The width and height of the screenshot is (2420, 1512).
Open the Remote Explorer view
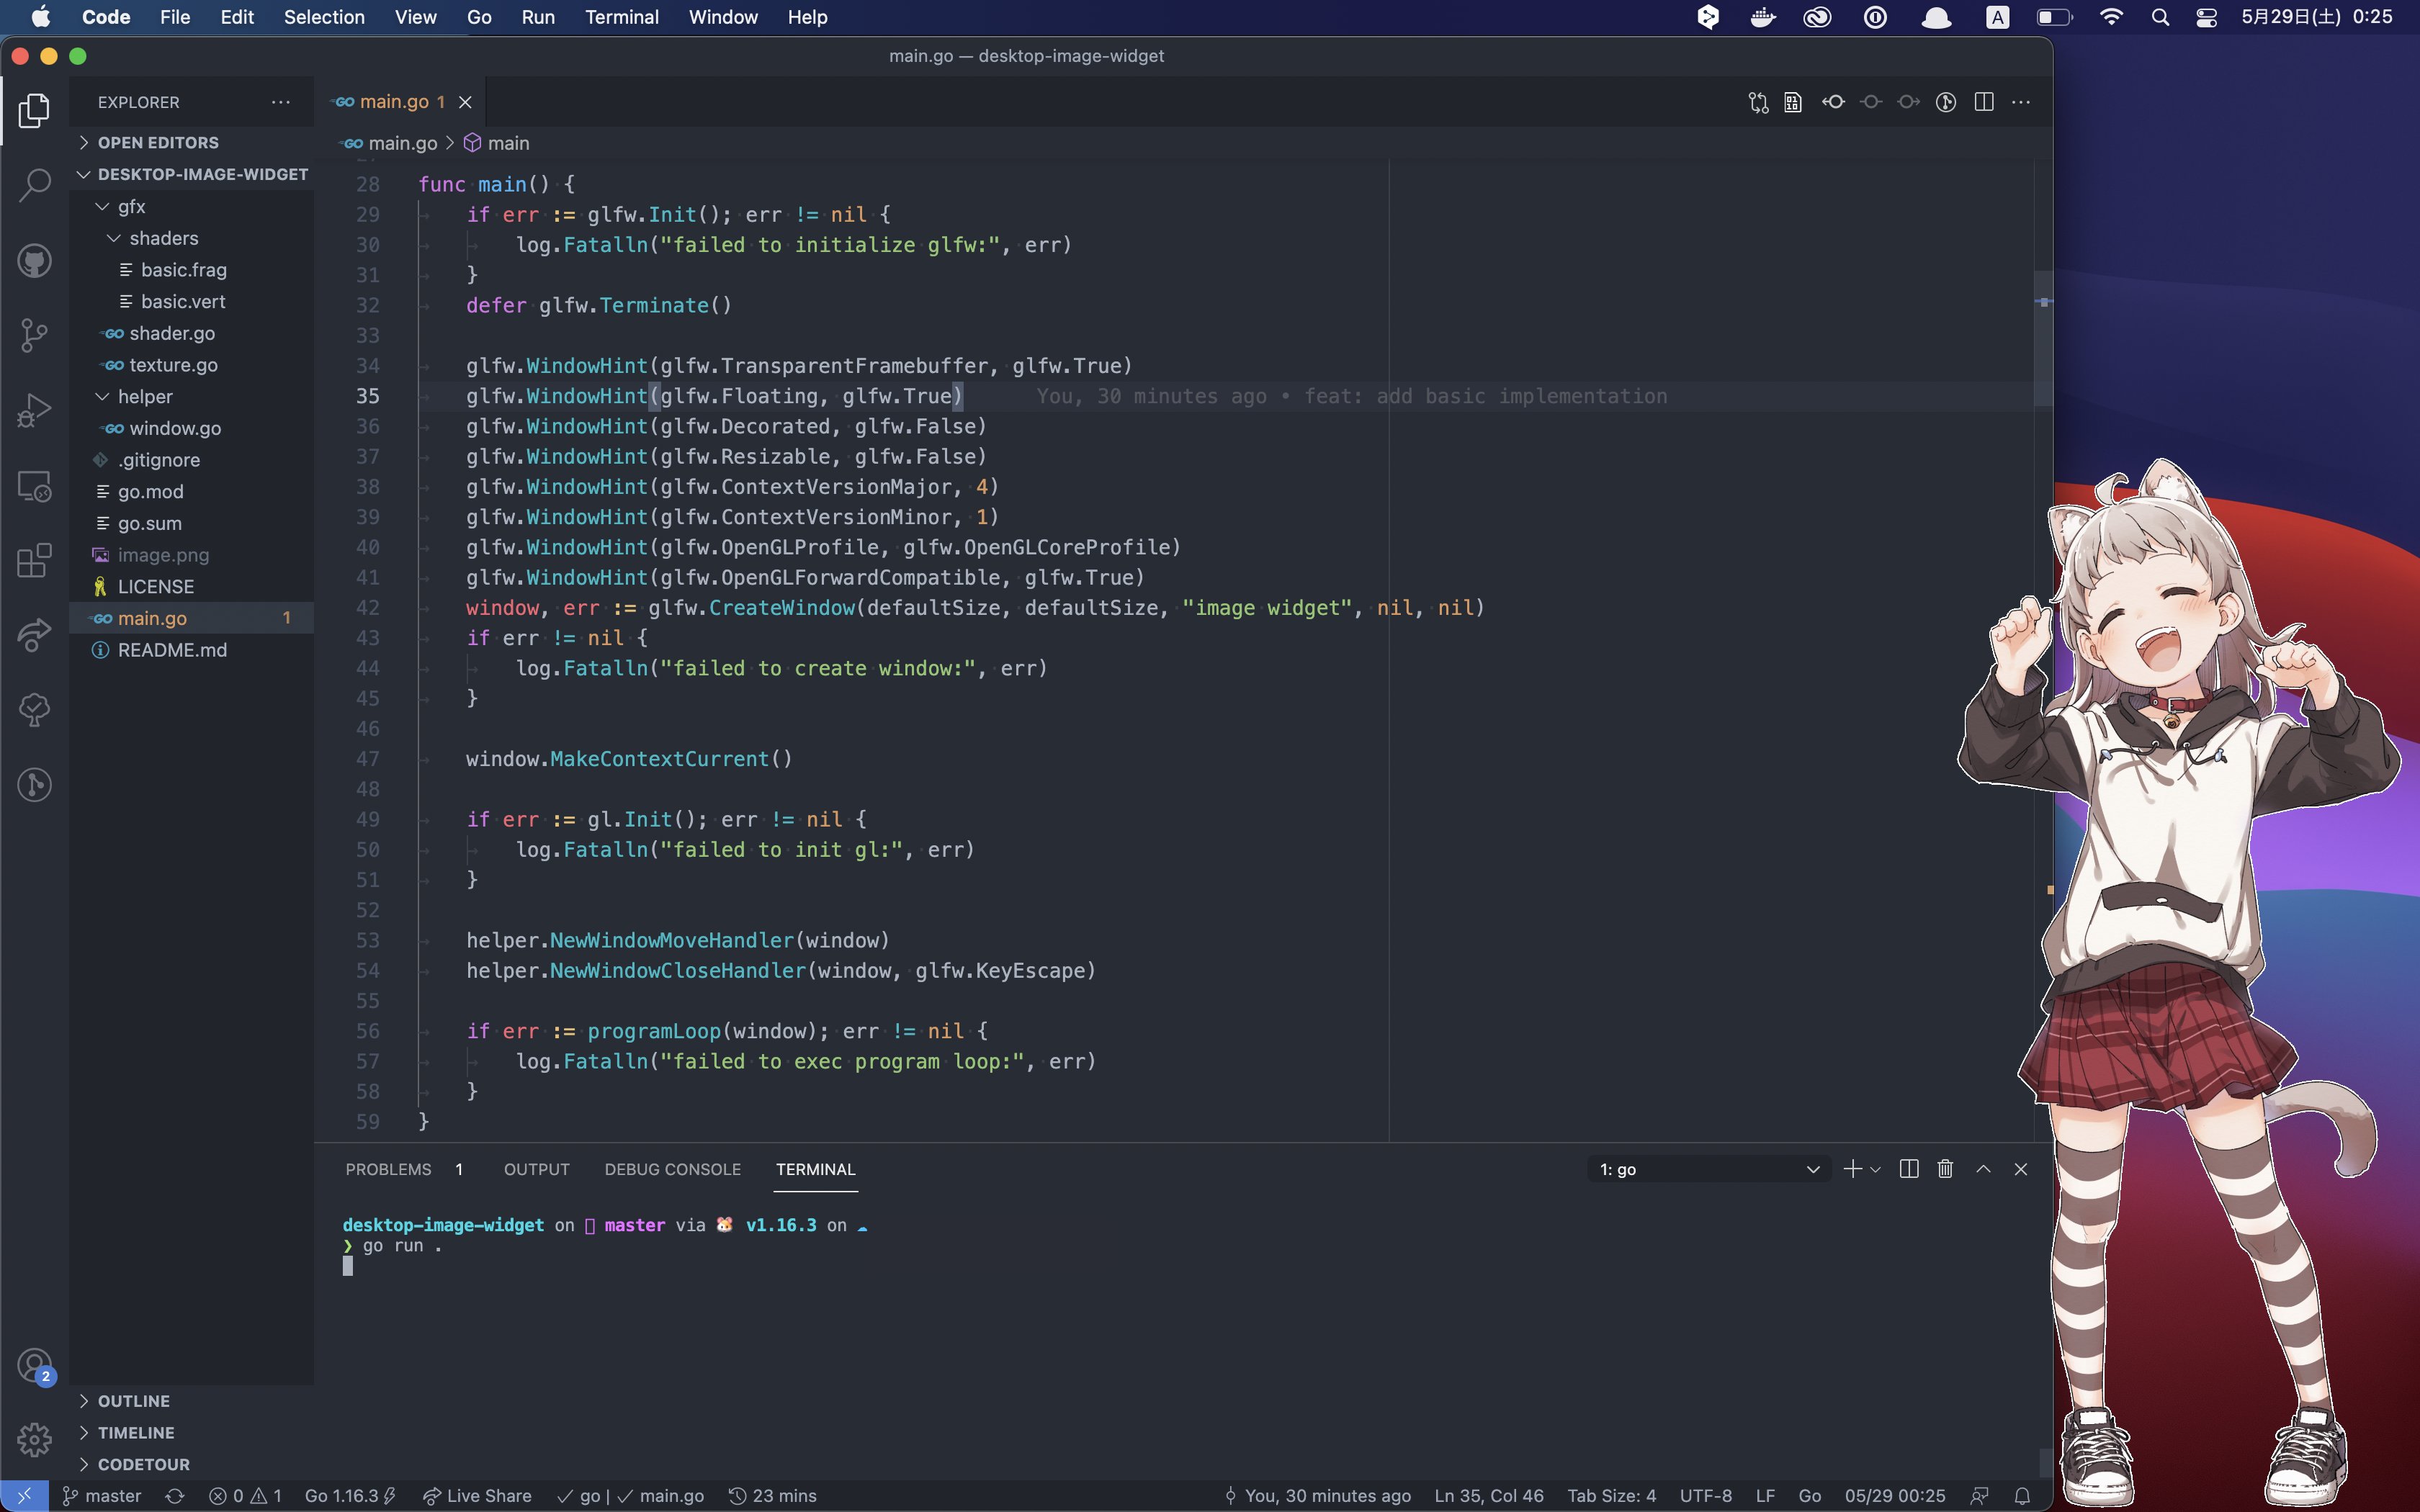coord(34,486)
